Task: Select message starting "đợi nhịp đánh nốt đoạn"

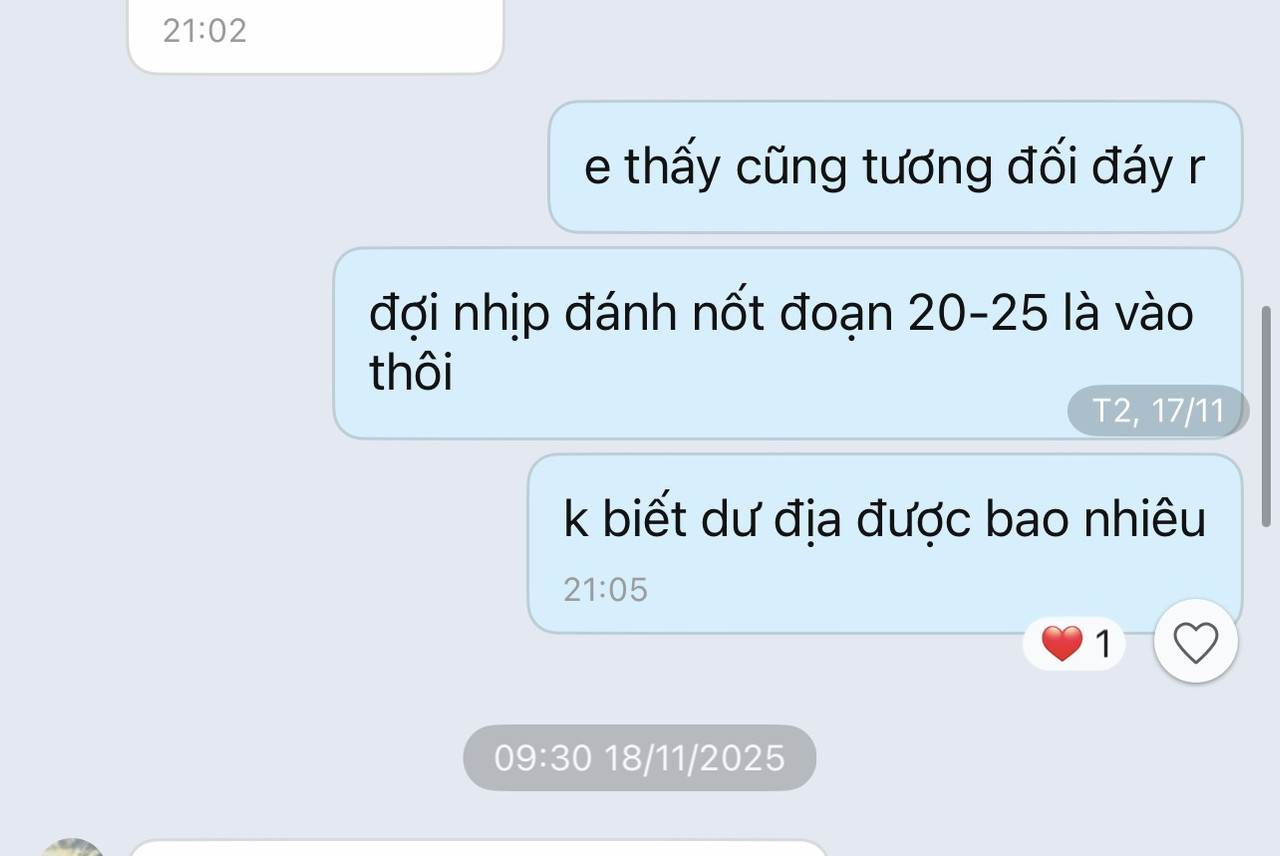Action: 787,343
